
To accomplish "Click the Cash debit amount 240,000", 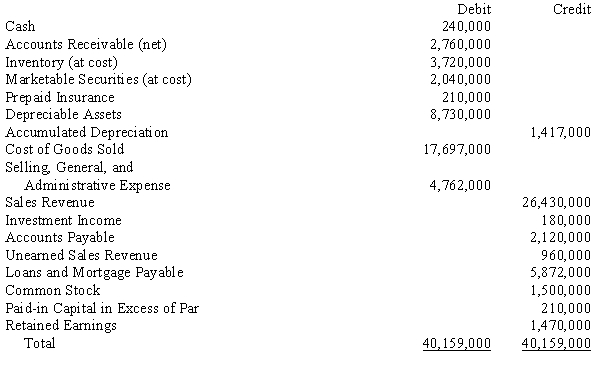I will coord(466,26).
